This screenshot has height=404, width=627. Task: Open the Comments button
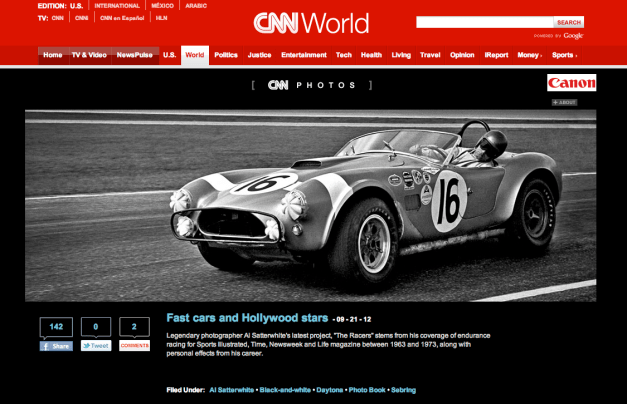[x=134, y=346]
